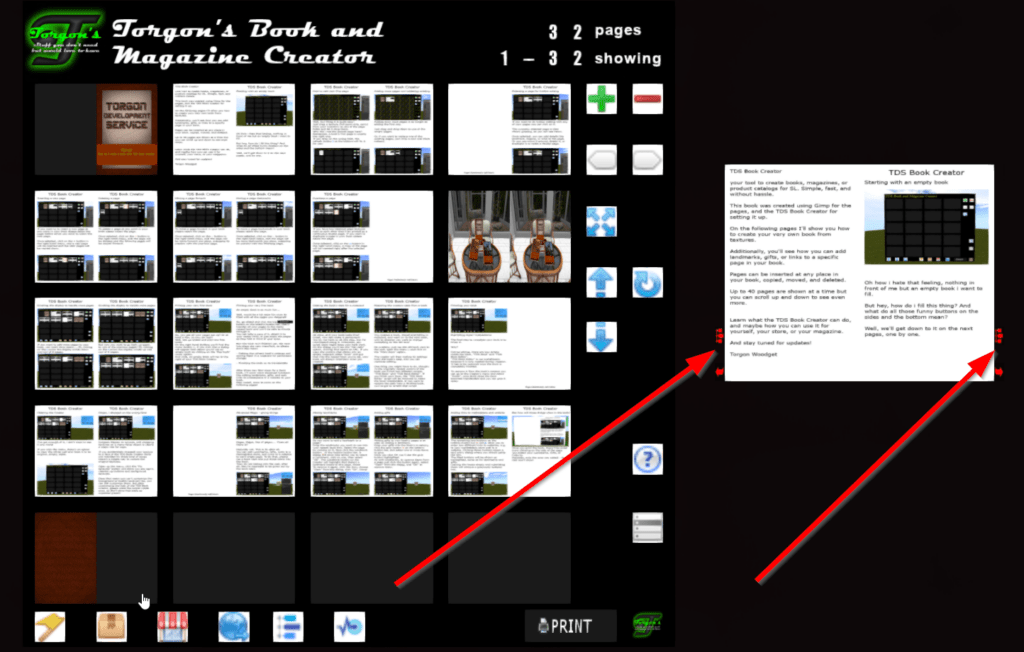This screenshot has width=1024, height=652.
Task: Click the striped-awning store icon
Action: point(172,627)
